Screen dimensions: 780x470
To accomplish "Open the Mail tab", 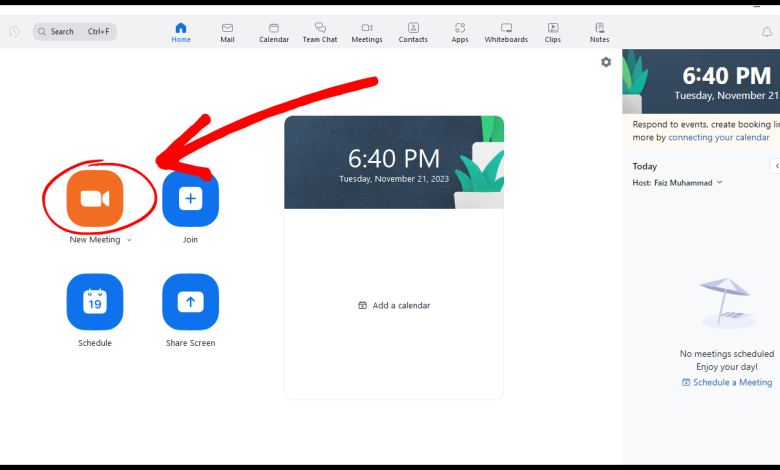I will click(x=227, y=32).
